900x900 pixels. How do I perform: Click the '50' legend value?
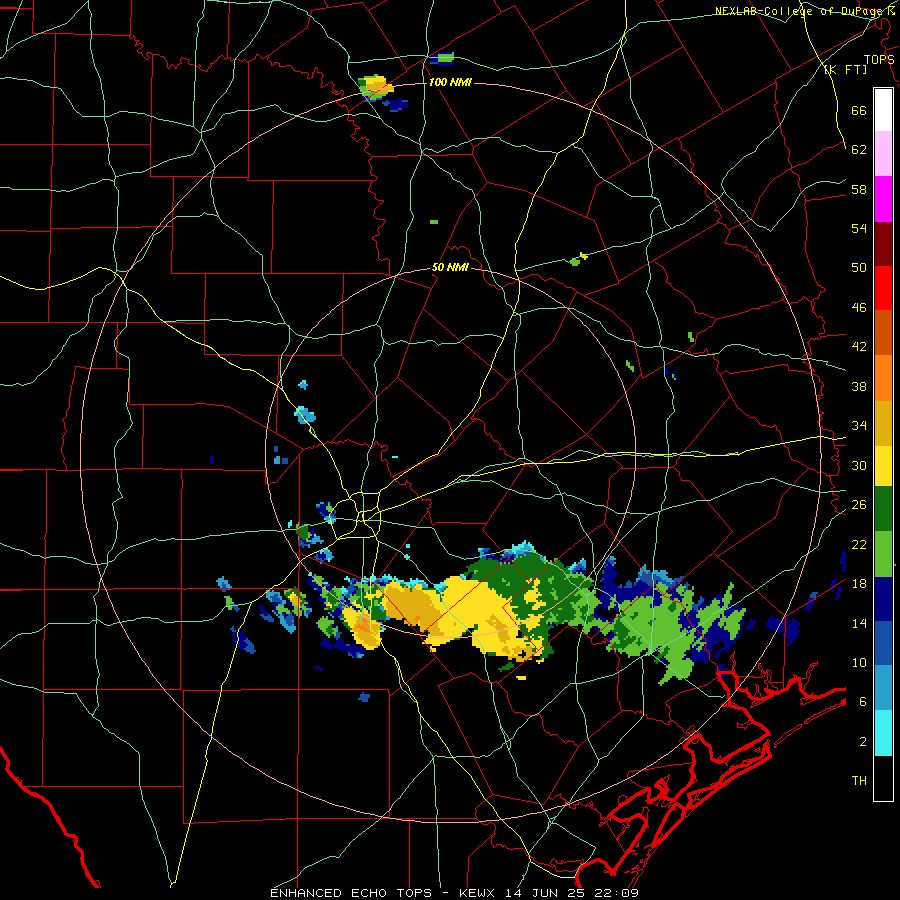pos(859,267)
